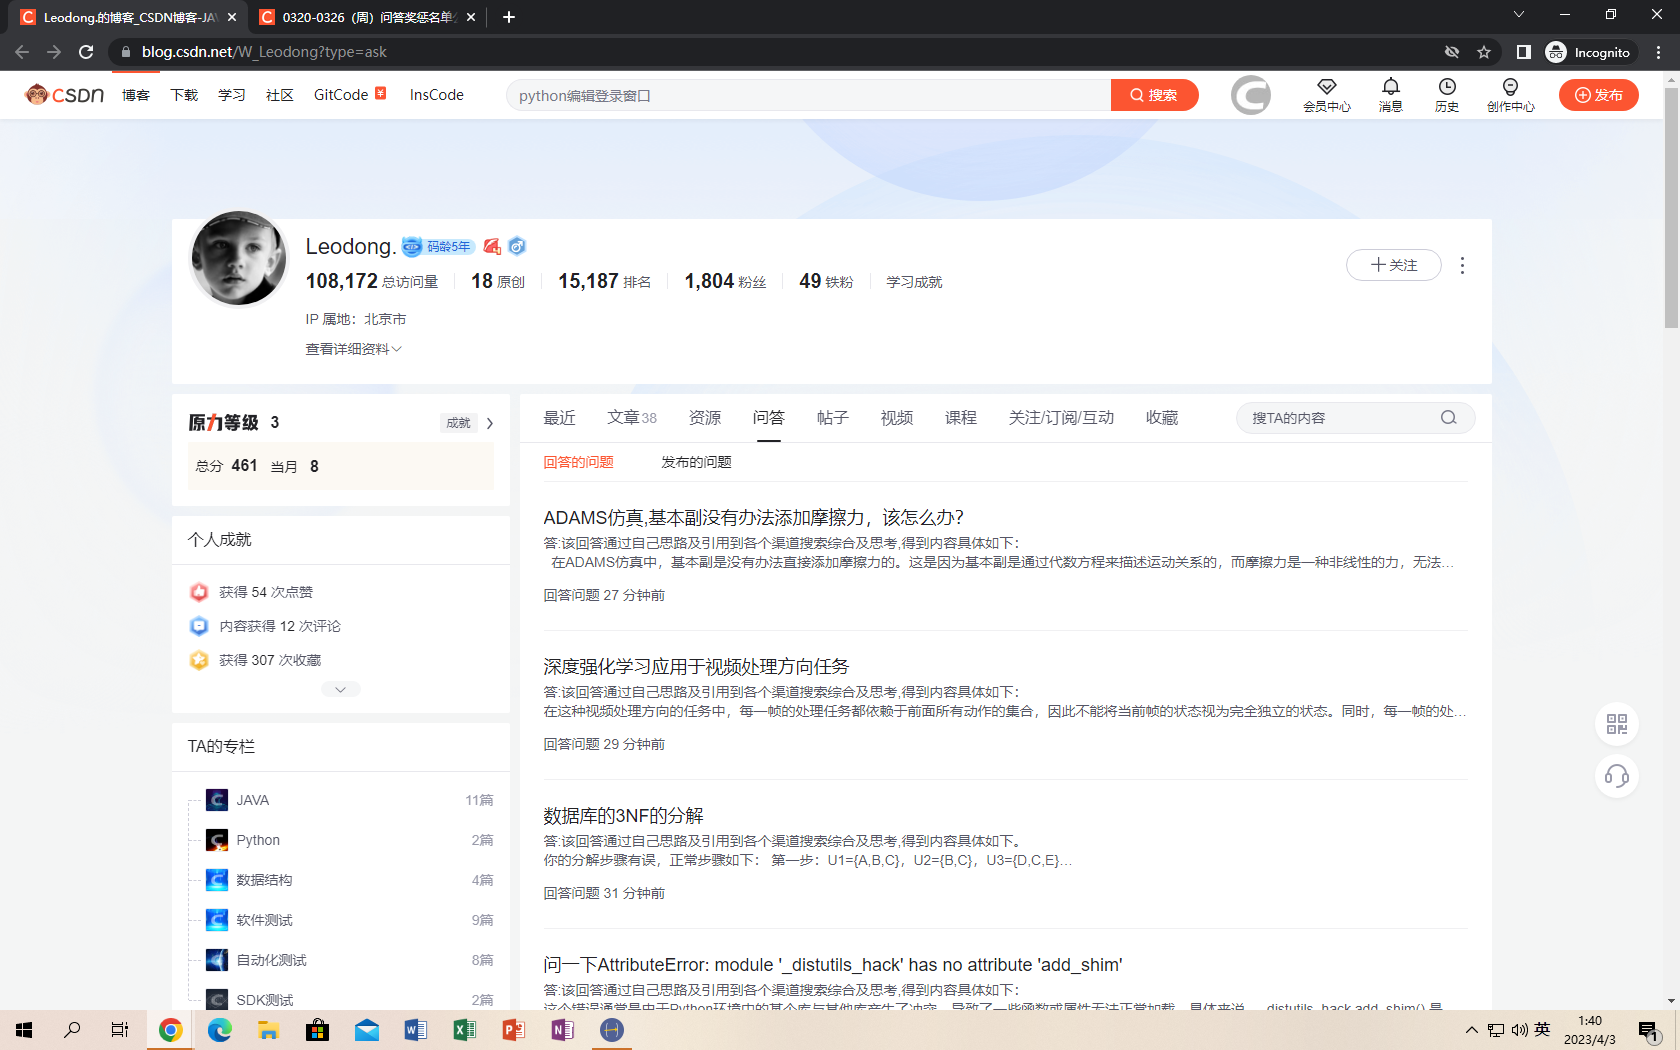
Task: Follow Leodong with the 关注 button
Action: (x=1394, y=265)
